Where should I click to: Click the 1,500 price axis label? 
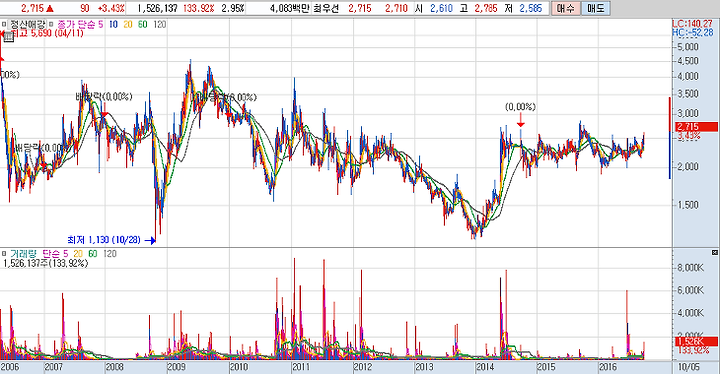pos(688,205)
